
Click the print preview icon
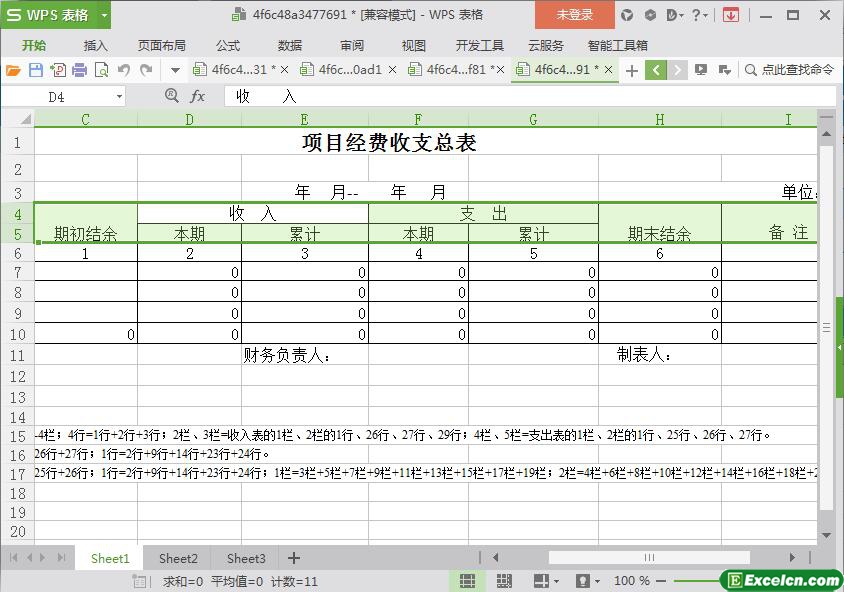click(x=101, y=70)
